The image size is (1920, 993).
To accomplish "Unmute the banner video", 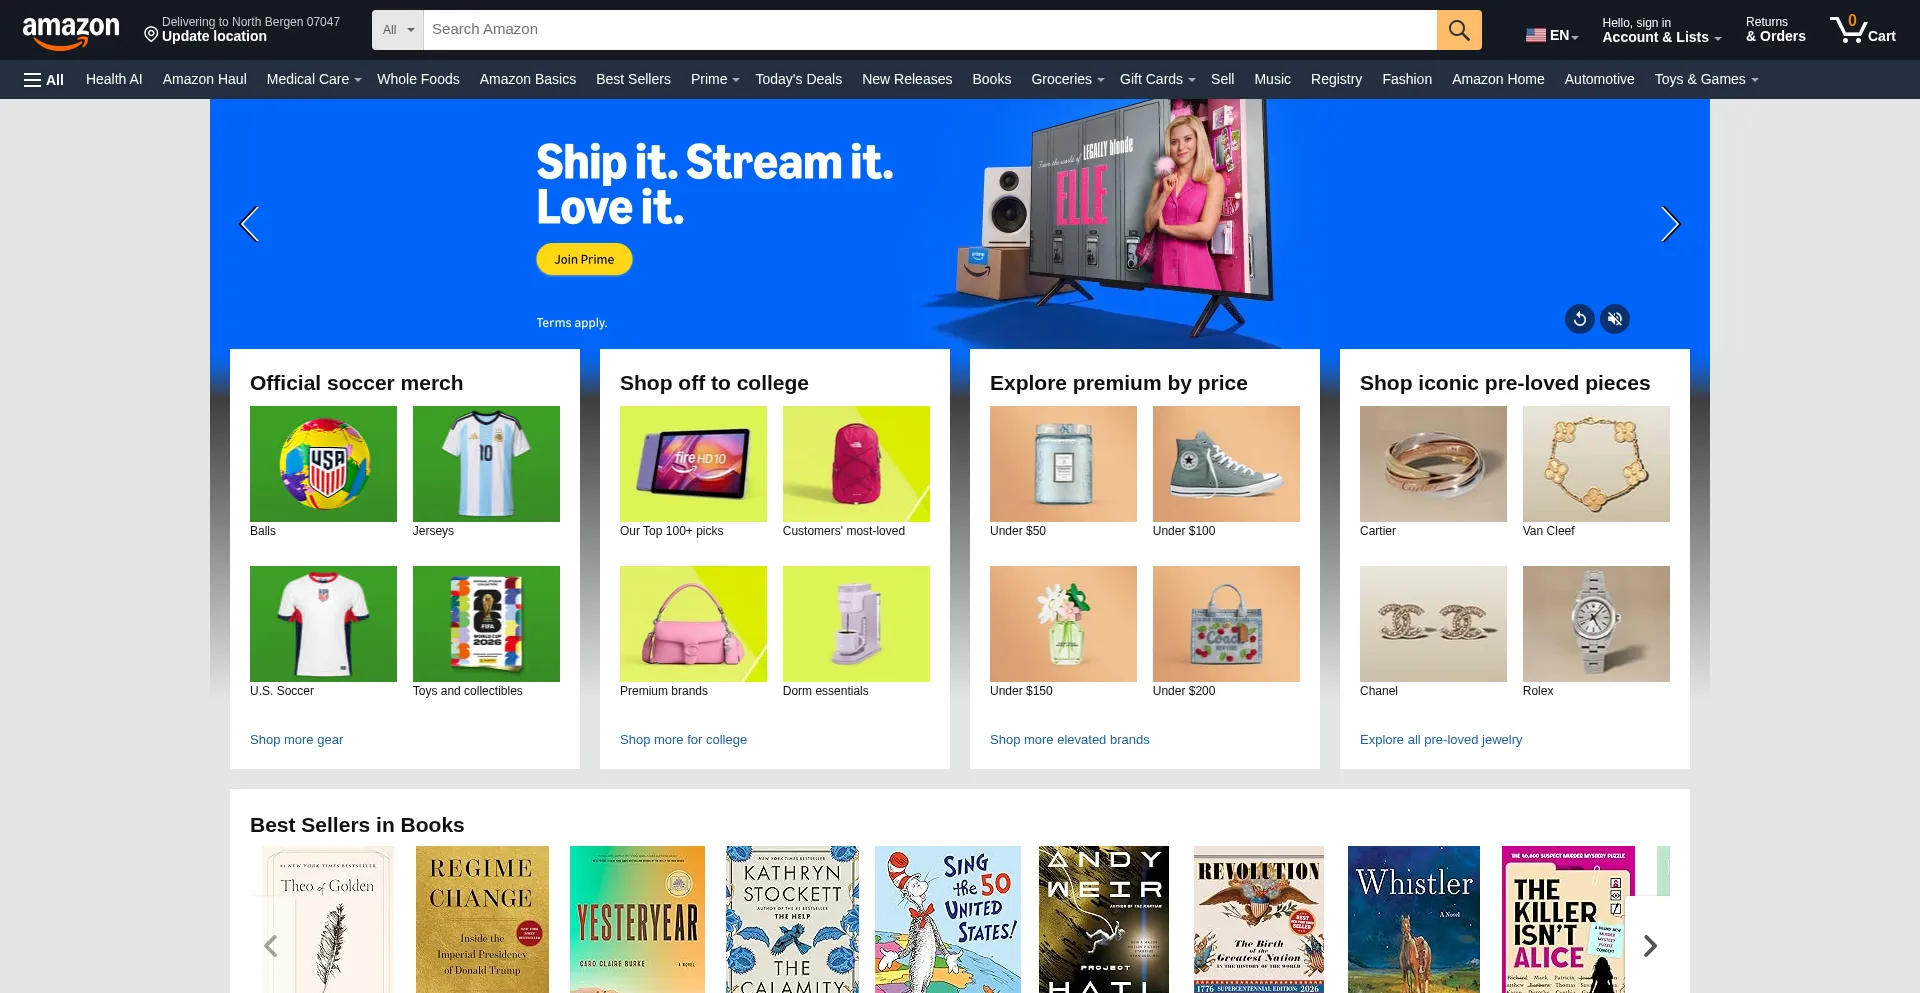I will point(1615,319).
